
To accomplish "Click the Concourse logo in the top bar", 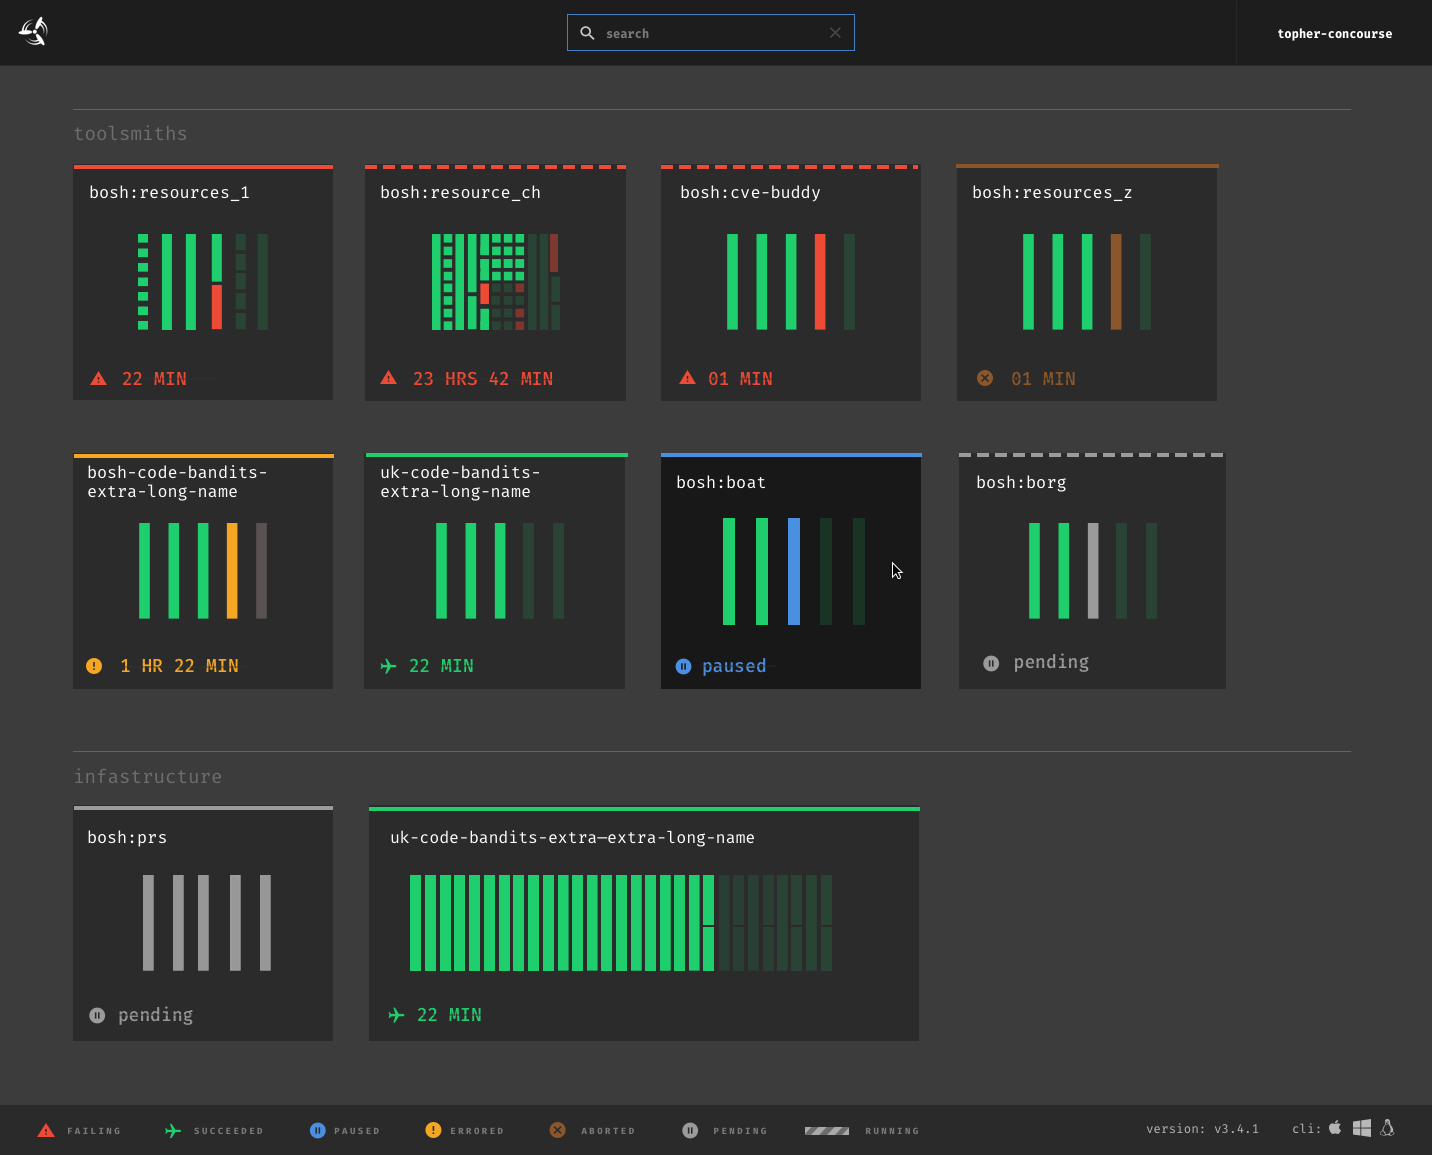I will (32, 31).
